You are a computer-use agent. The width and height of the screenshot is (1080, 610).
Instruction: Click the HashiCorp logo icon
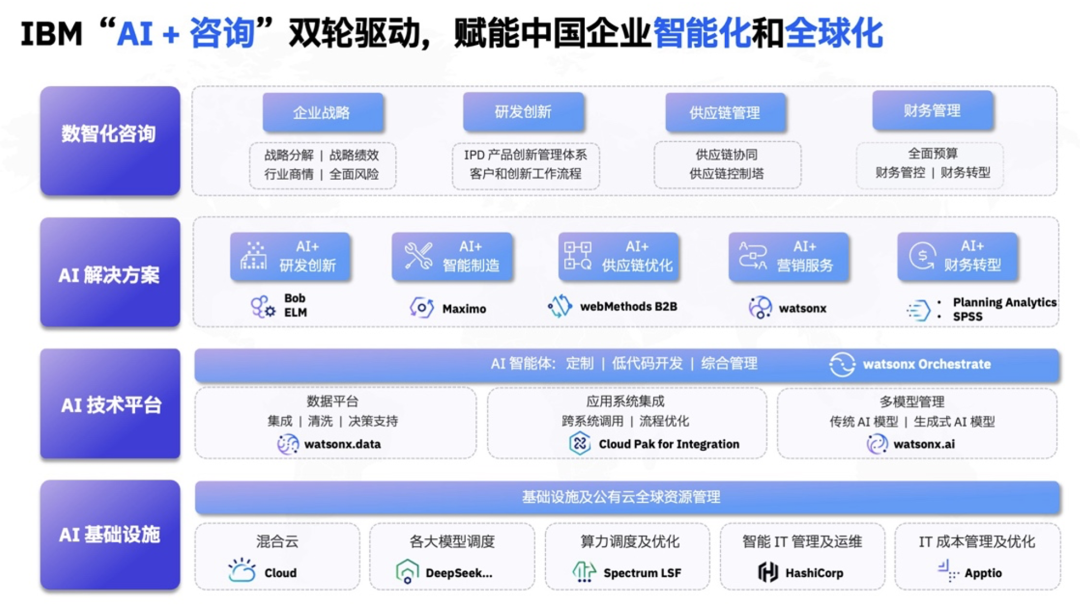(768, 571)
